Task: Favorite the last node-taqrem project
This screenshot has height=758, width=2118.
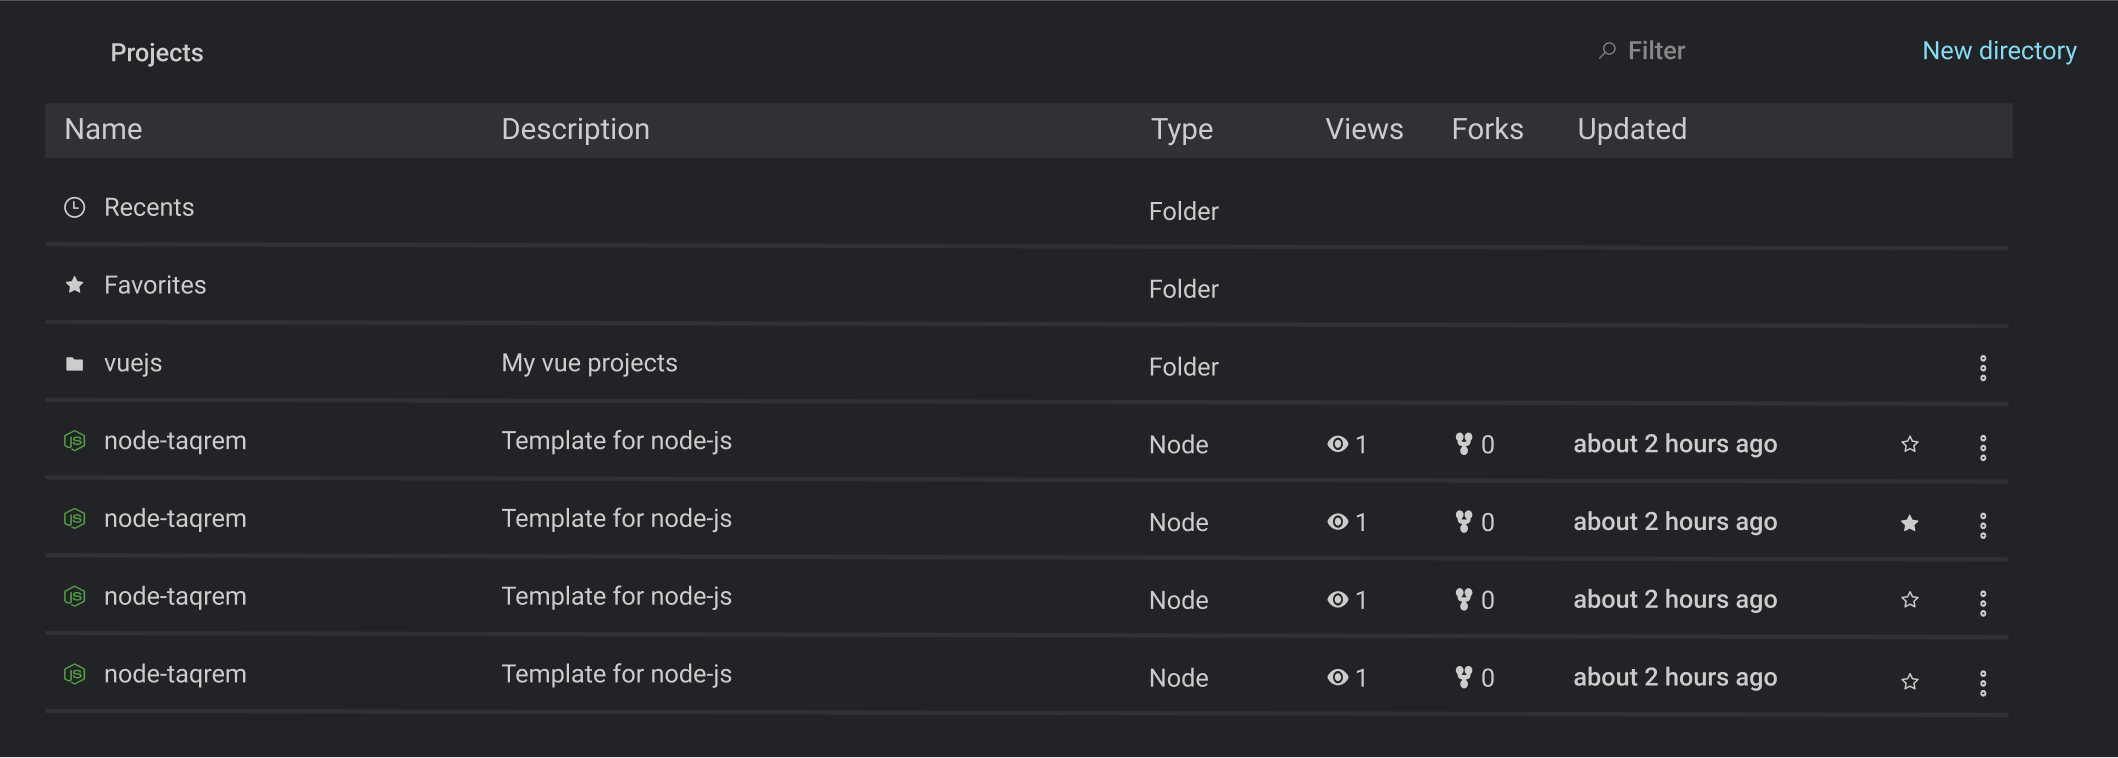Action: tap(1910, 680)
